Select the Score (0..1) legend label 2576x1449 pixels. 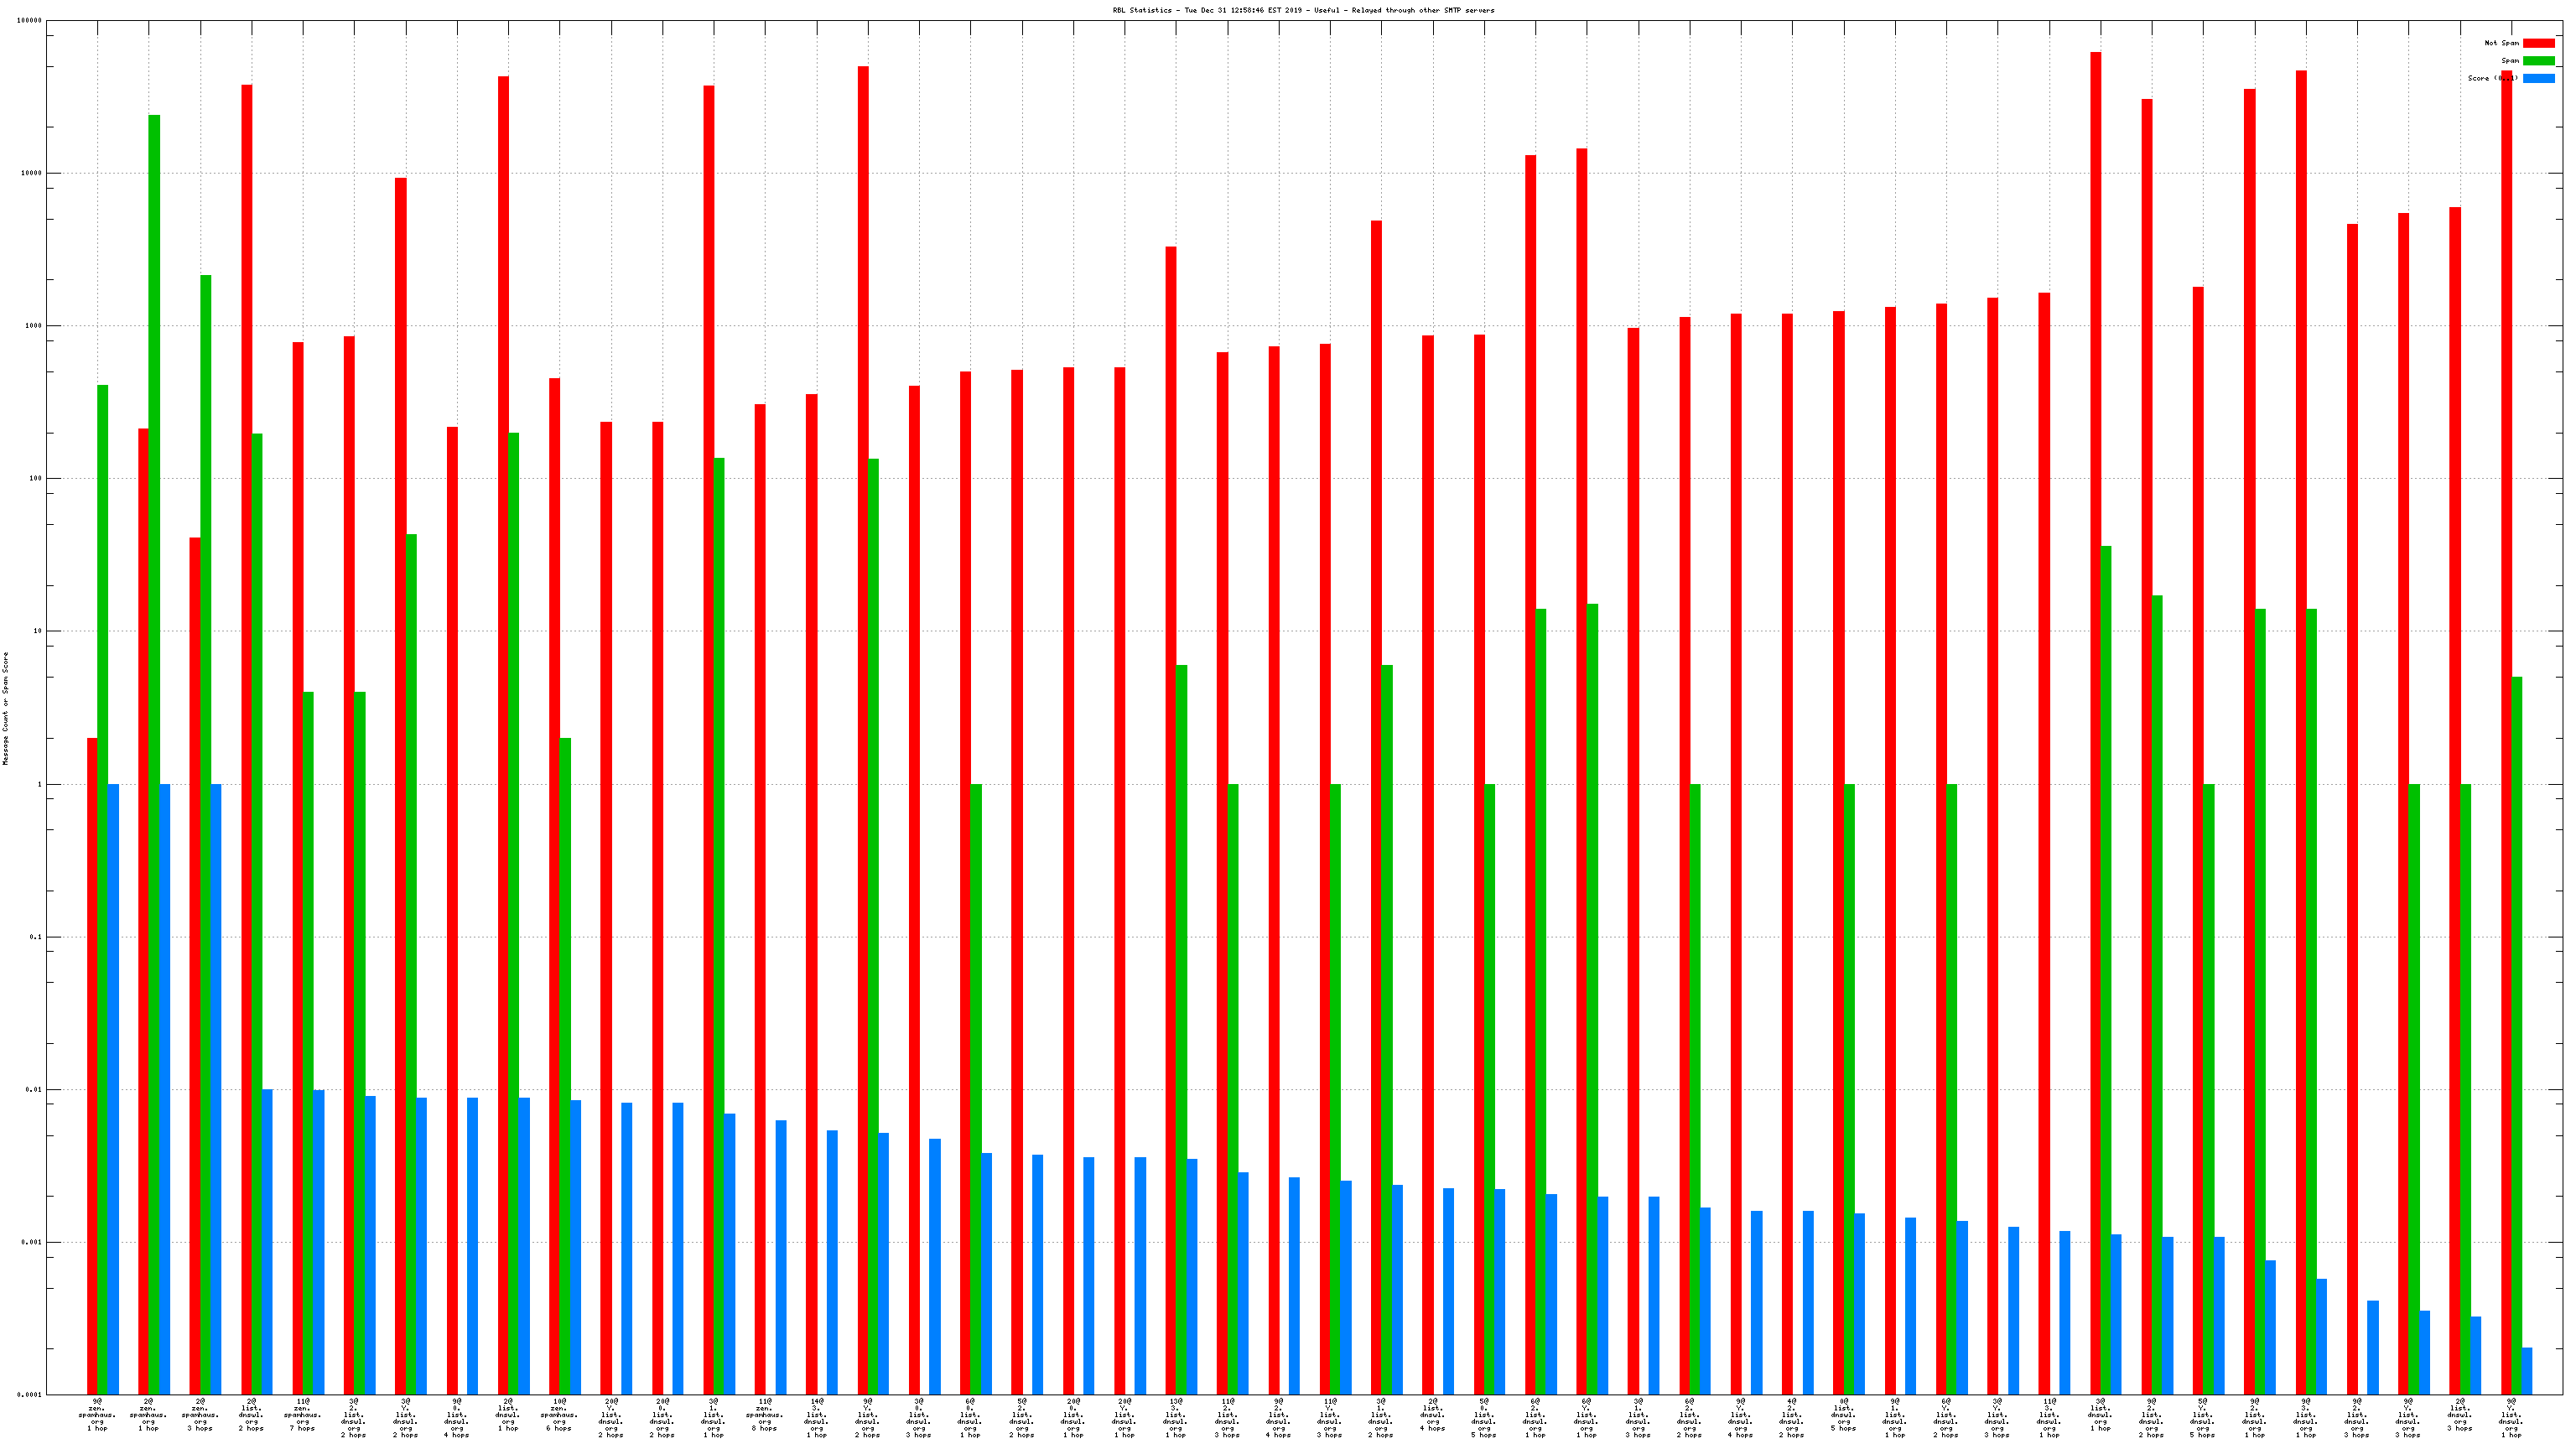[2492, 78]
